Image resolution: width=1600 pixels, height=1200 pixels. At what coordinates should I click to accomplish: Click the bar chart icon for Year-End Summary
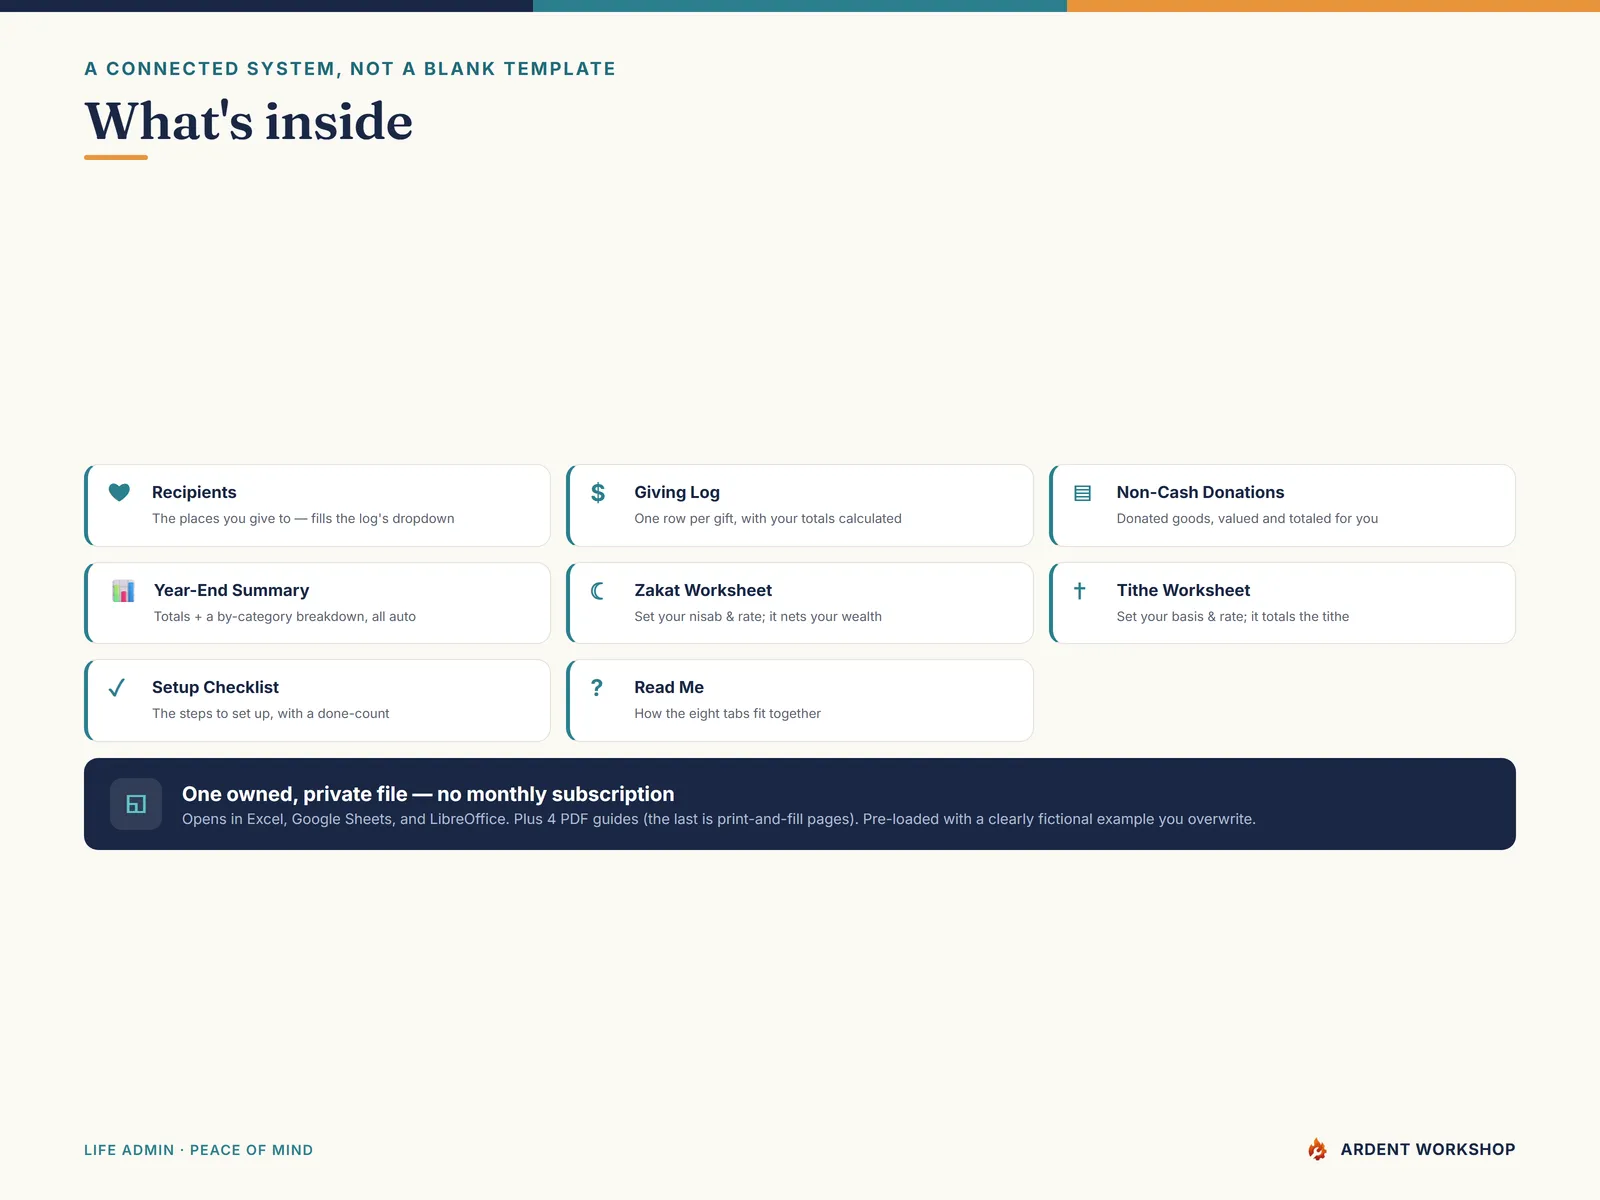tap(123, 591)
